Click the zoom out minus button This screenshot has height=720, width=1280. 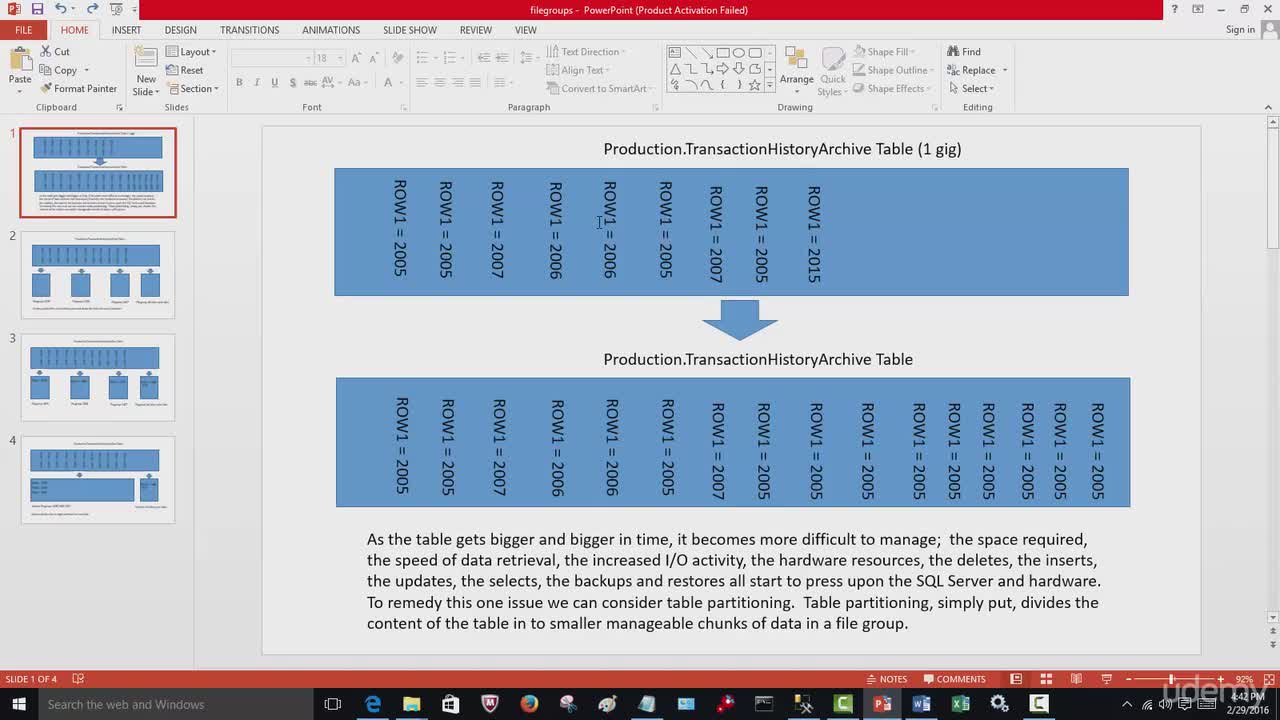[1128, 679]
